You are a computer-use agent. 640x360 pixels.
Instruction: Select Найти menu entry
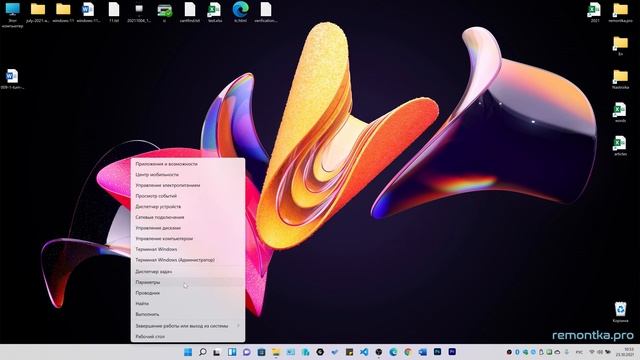click(x=188, y=303)
